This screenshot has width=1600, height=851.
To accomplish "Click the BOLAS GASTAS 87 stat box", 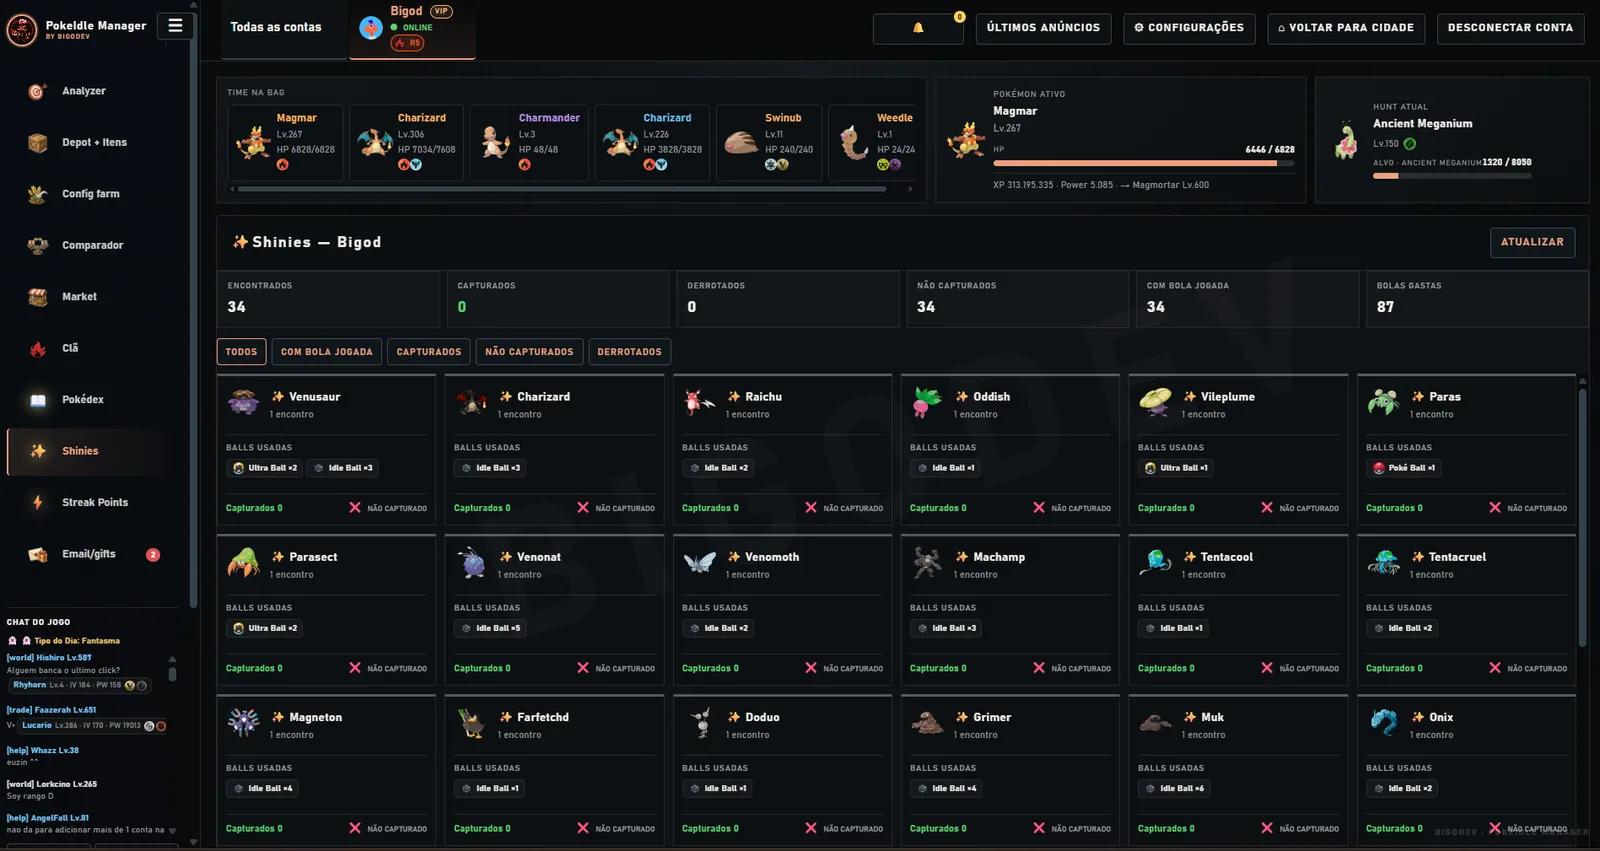I will pos(1477,299).
